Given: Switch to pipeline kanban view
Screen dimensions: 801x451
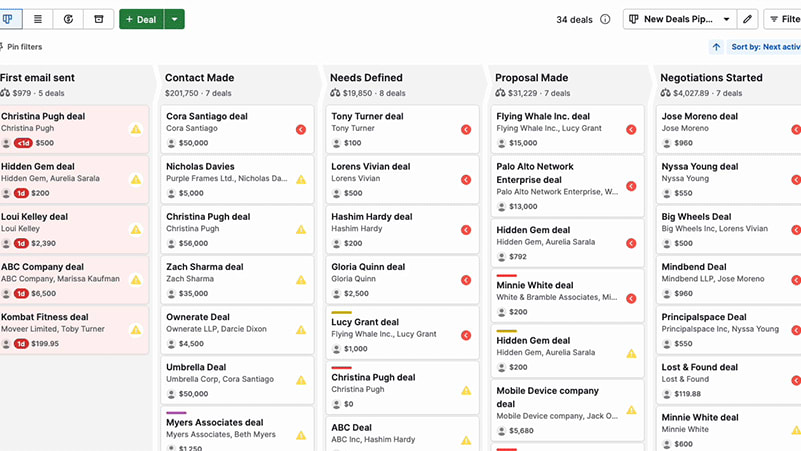Looking at the screenshot, I should pos(9,19).
